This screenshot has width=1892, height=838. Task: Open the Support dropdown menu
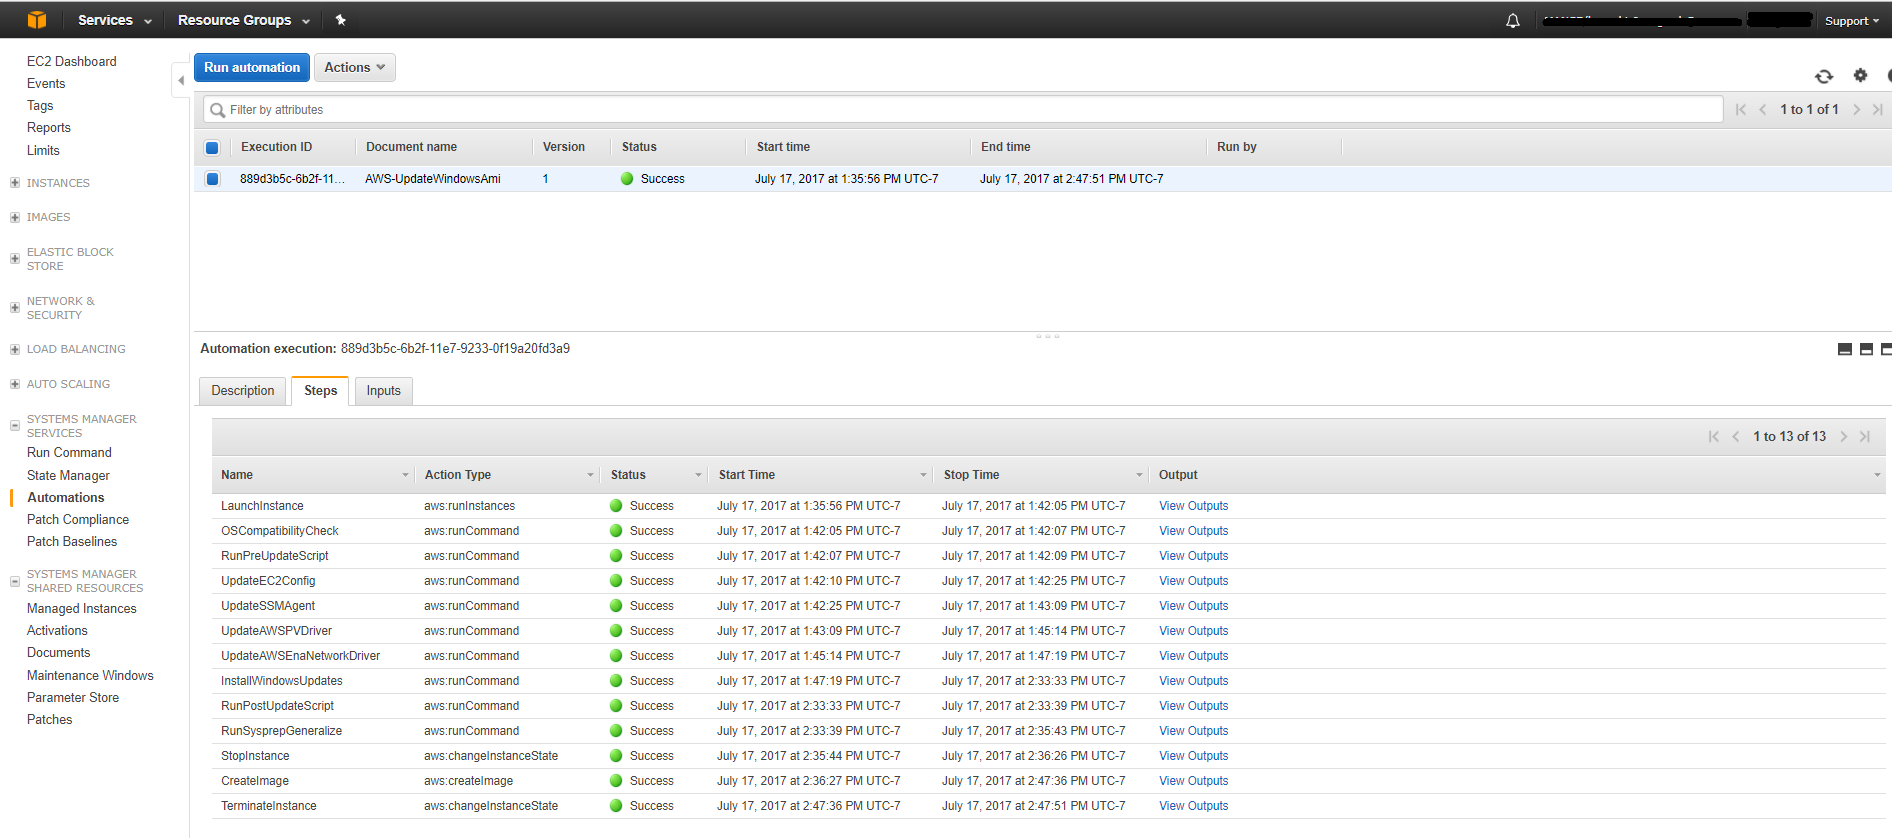pos(1852,21)
